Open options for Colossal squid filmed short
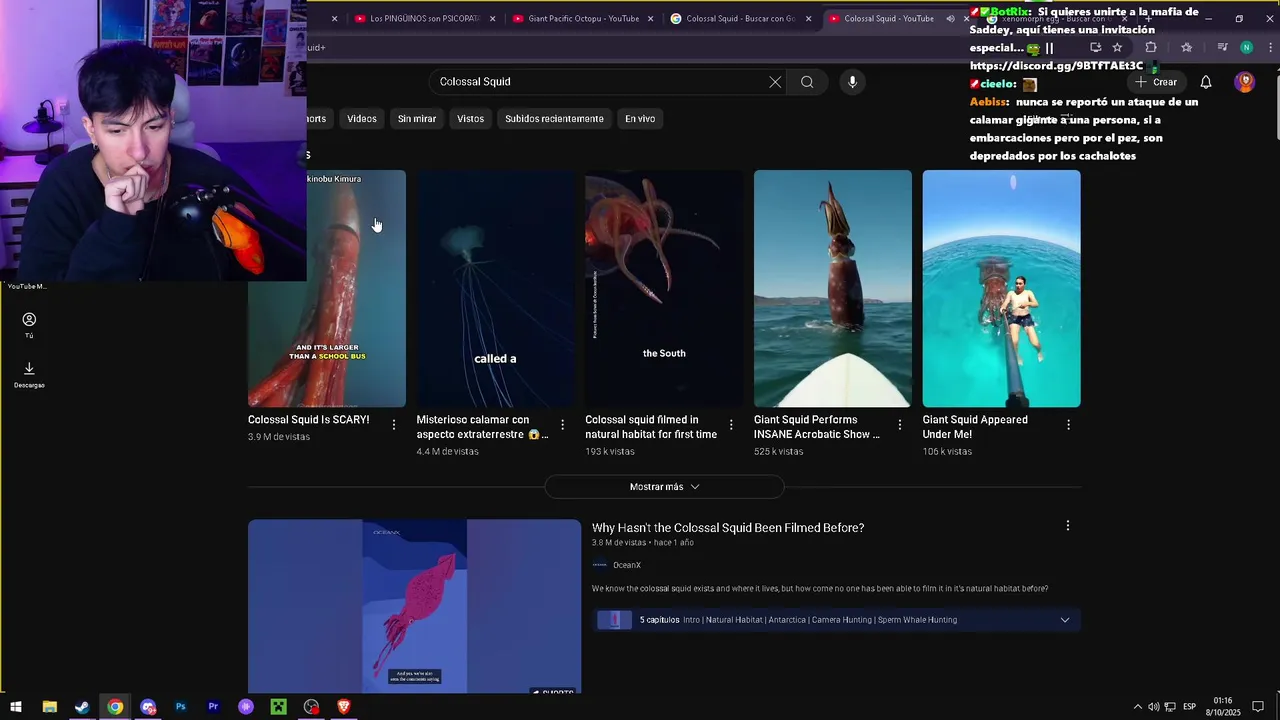1280x720 pixels. [x=731, y=425]
